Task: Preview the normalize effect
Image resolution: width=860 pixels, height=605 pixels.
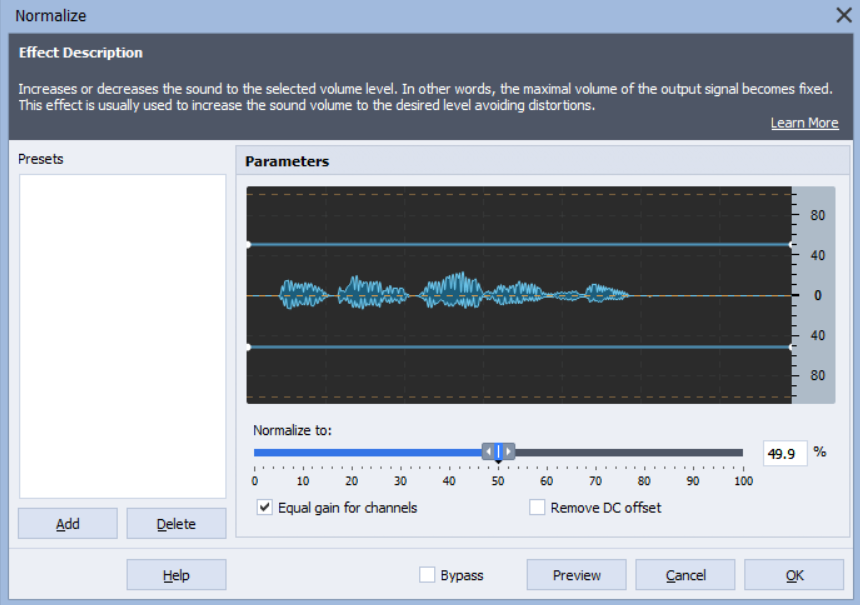Action: tap(576, 575)
